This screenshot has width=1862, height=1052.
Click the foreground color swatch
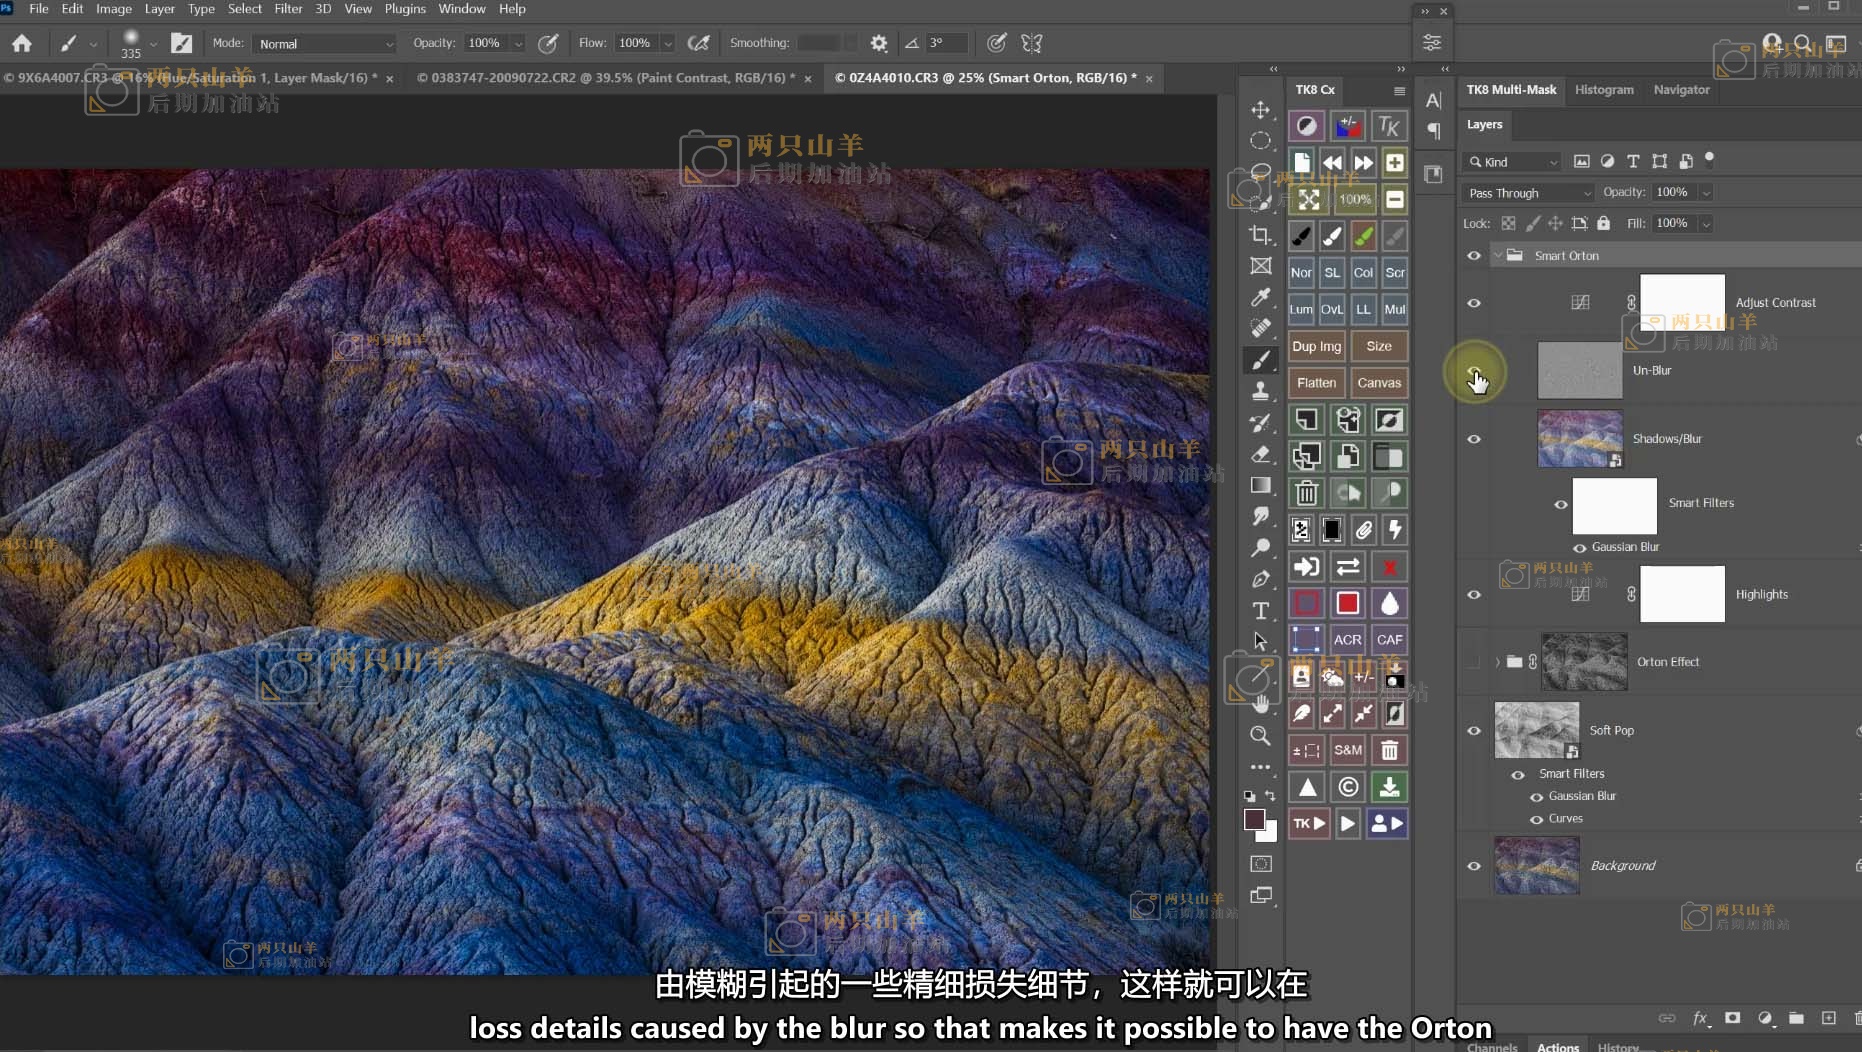click(x=1254, y=820)
